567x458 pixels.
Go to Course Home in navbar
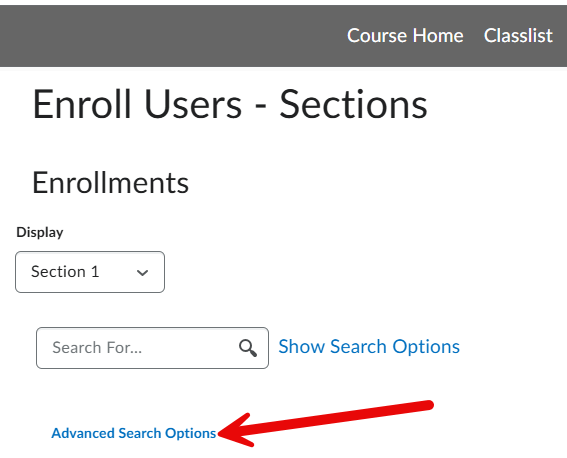click(405, 35)
